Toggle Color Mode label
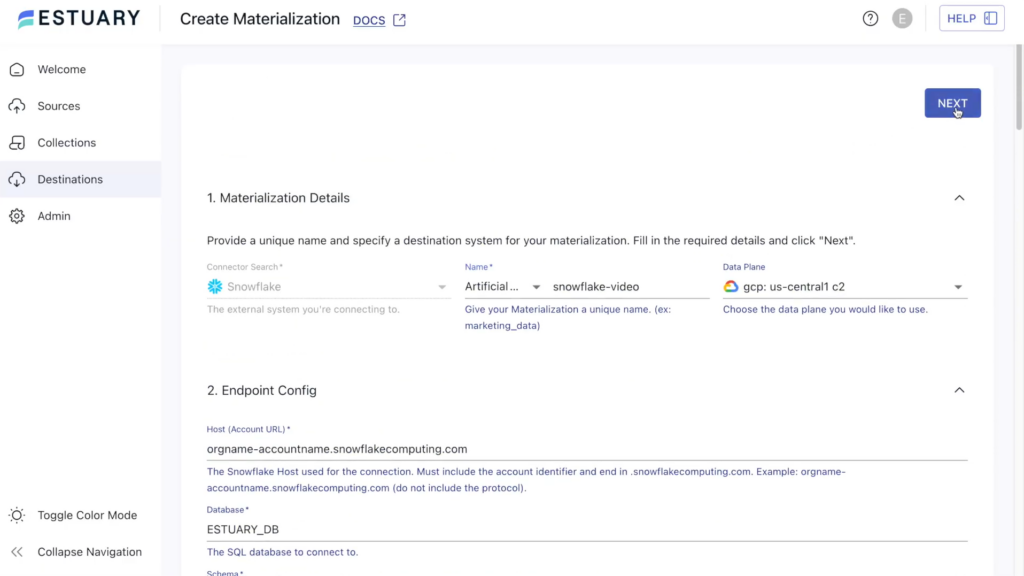This screenshot has width=1024, height=576. click(87, 515)
